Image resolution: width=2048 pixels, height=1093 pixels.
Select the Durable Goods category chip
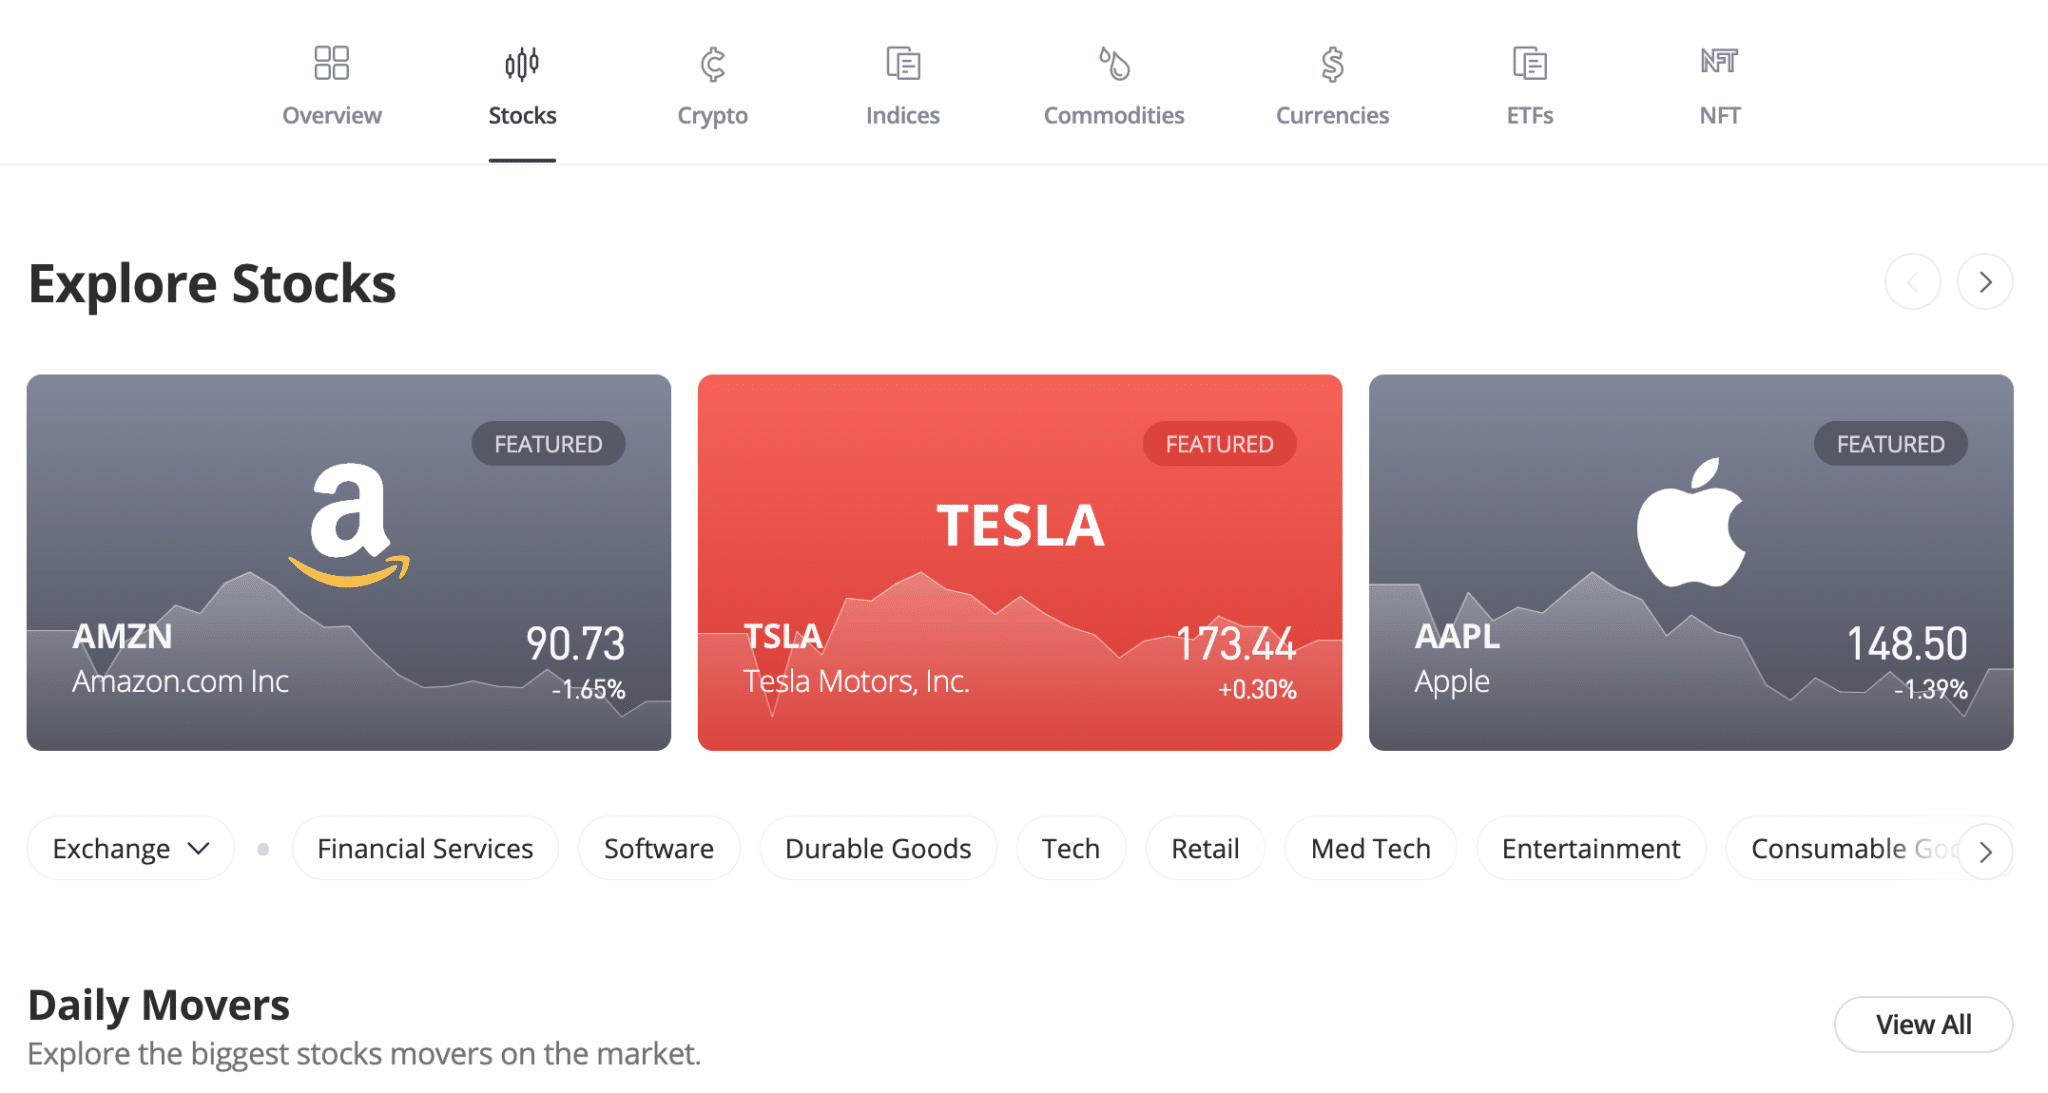[878, 849]
